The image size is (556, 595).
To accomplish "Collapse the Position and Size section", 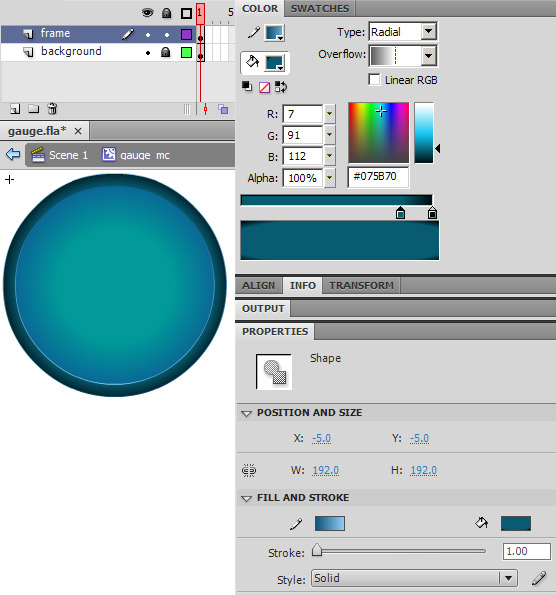I will point(247,413).
